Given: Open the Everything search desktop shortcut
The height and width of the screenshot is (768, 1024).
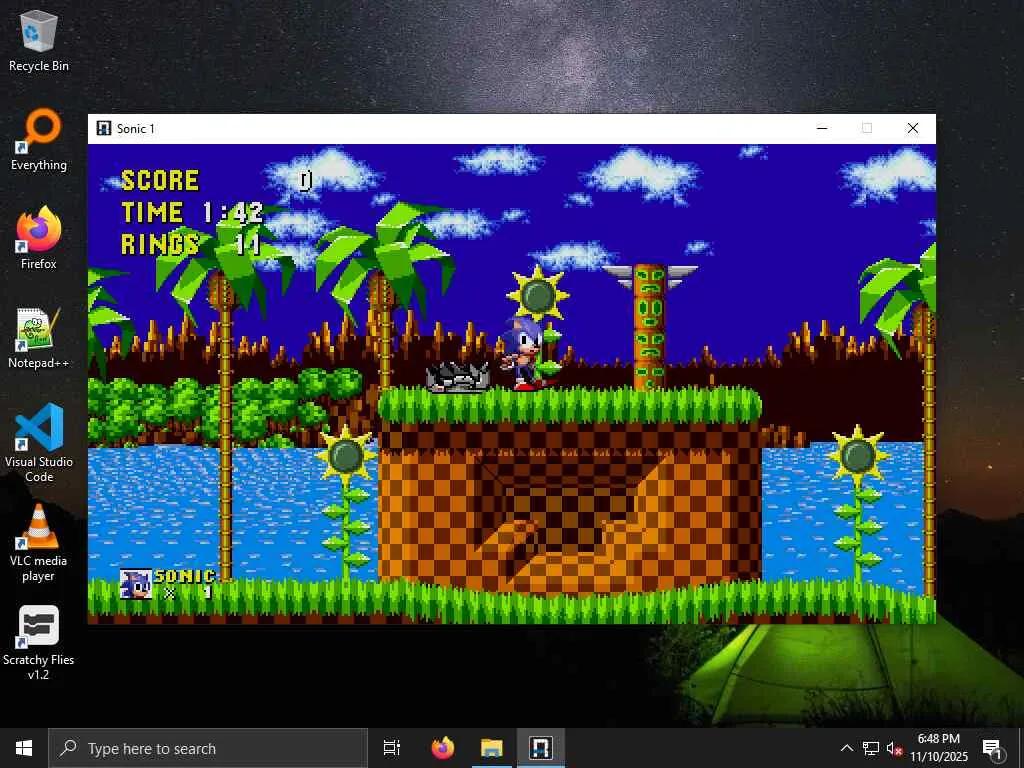Looking at the screenshot, I should pyautogui.click(x=39, y=140).
